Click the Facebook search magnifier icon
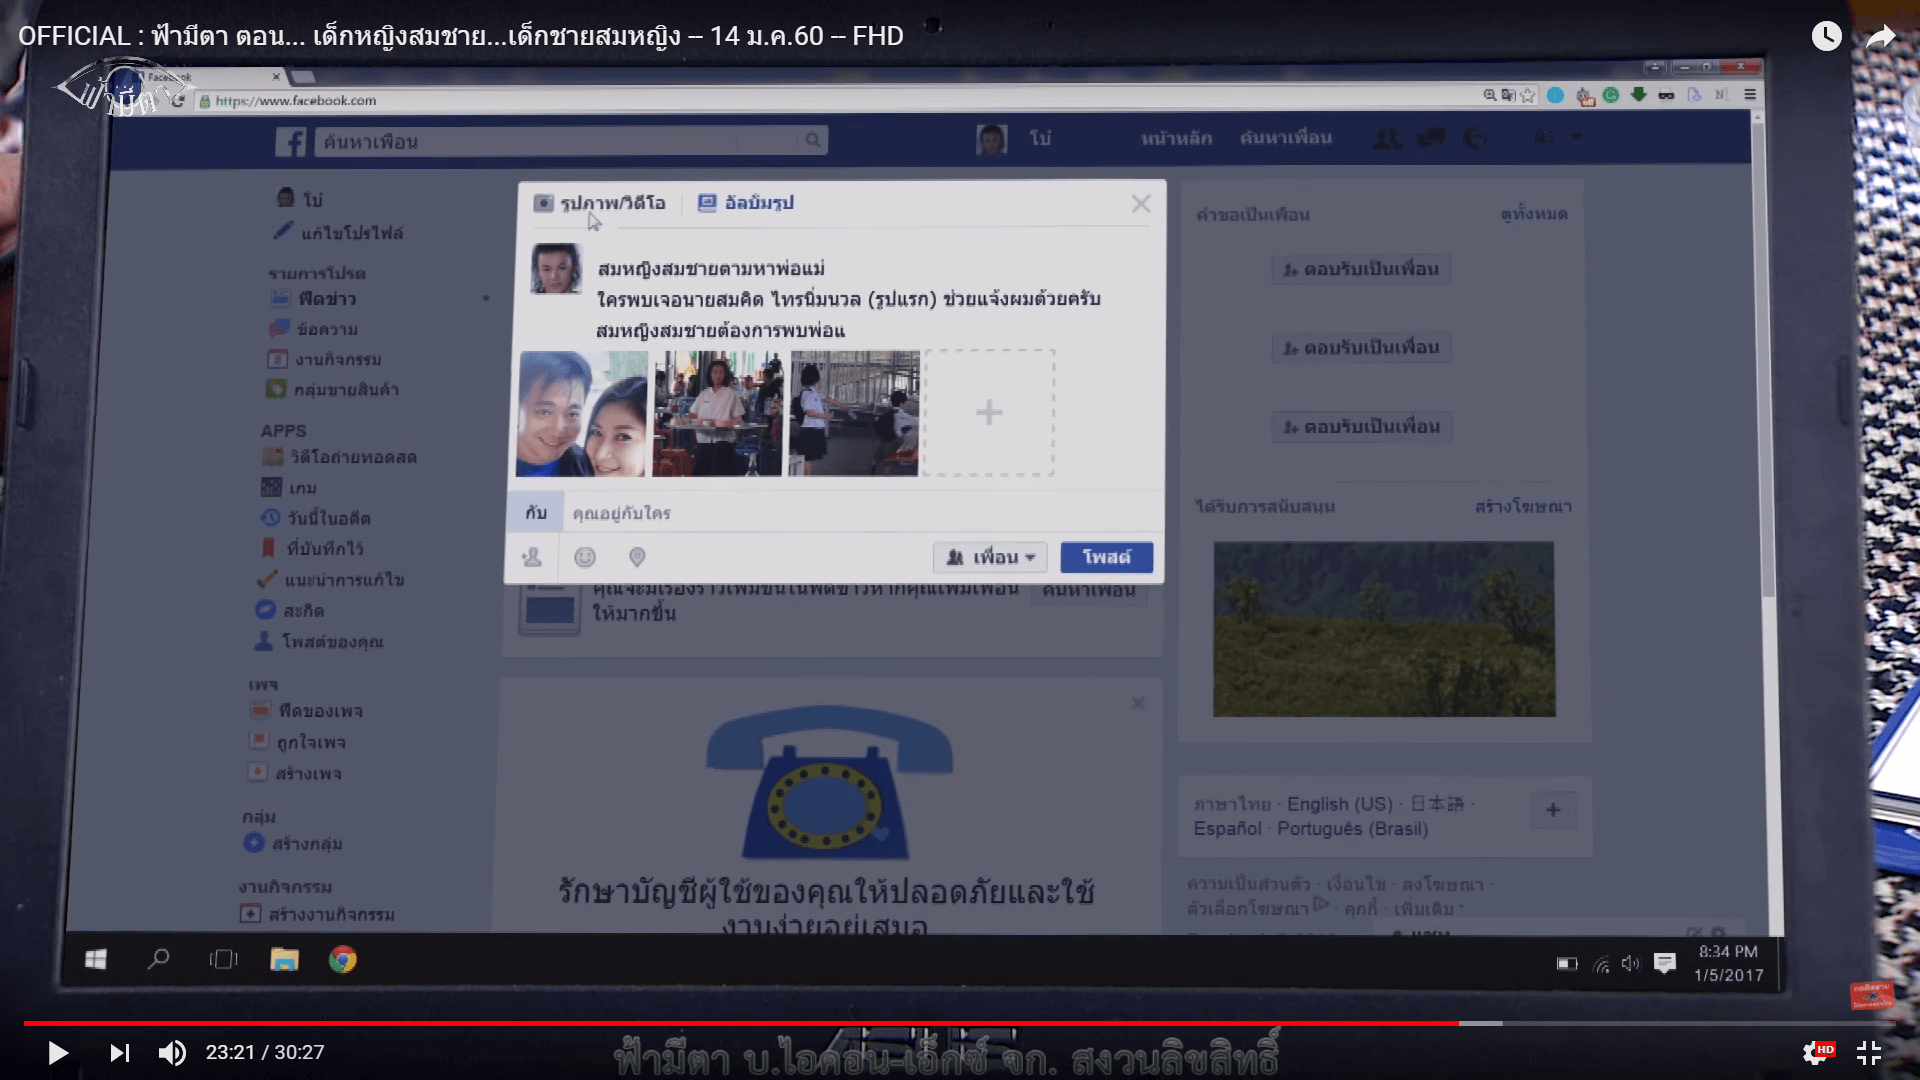 (813, 141)
